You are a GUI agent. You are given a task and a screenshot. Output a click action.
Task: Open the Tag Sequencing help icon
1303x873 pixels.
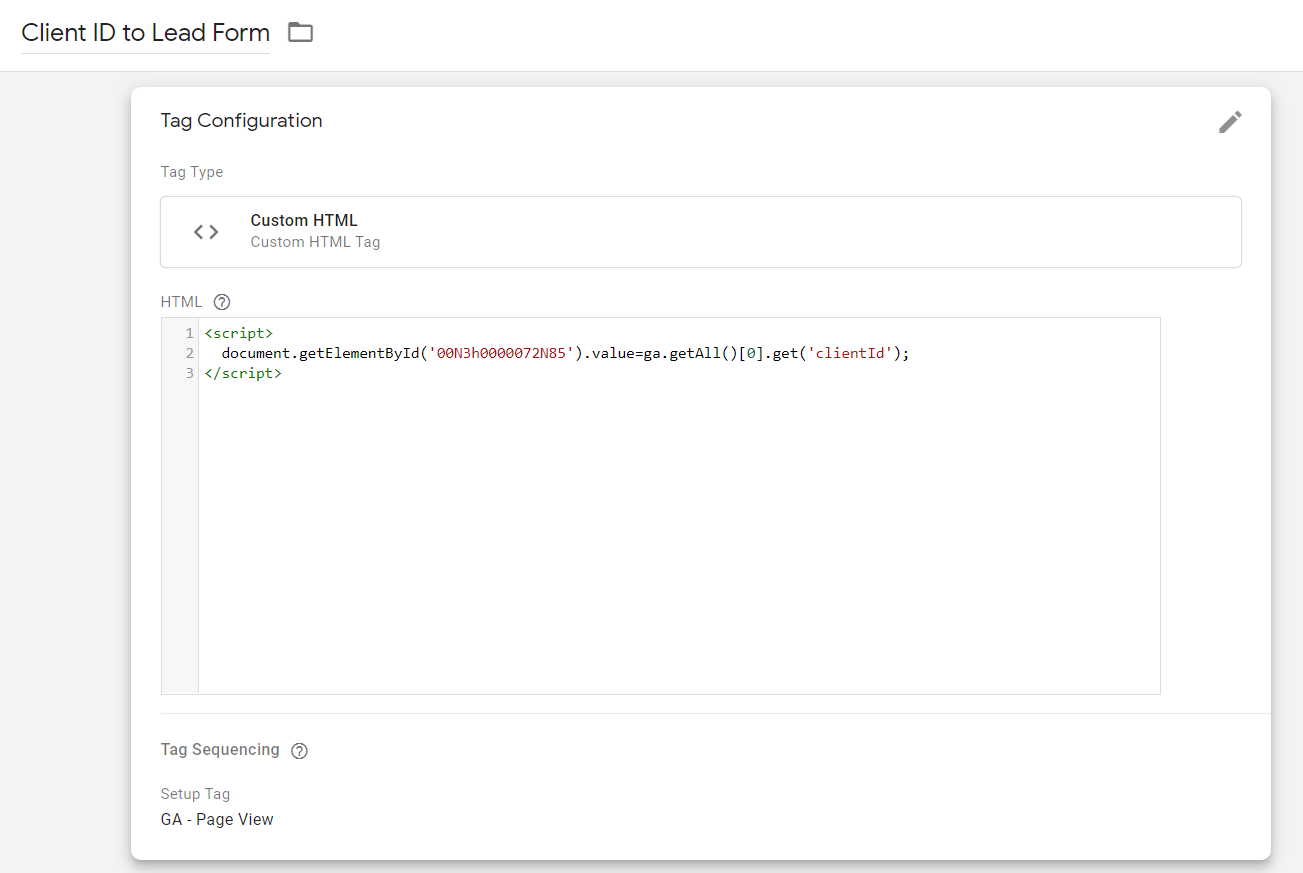[x=299, y=751]
